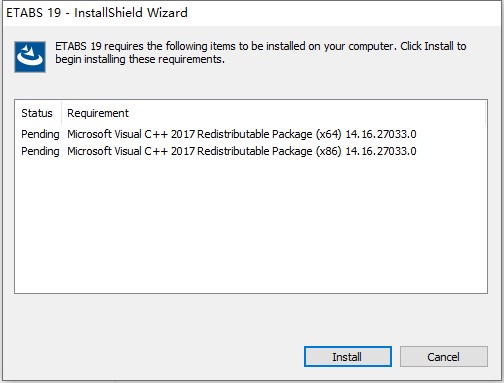Click the "(x86)" label in the second row
This screenshot has height=383, width=504.
coord(329,151)
